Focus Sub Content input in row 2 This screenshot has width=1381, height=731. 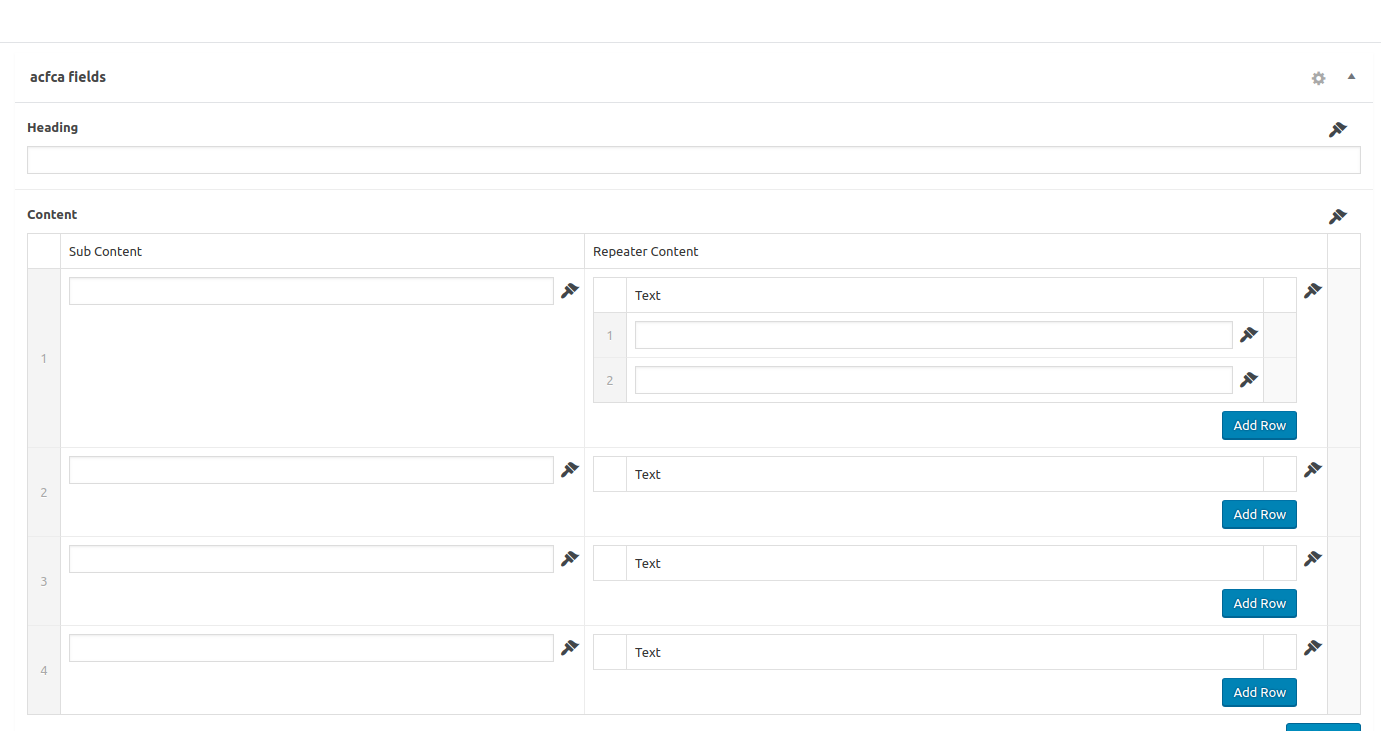311,470
